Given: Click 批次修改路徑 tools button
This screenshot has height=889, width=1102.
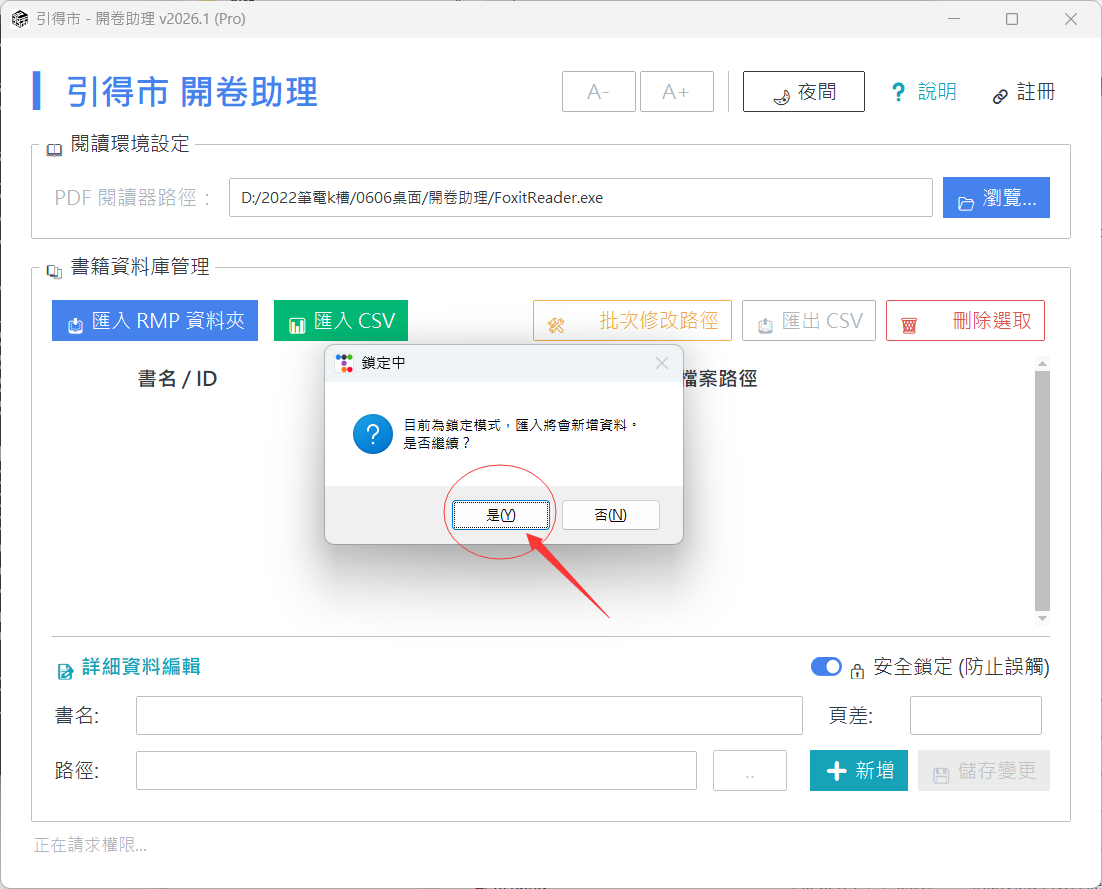Looking at the screenshot, I should [632, 321].
